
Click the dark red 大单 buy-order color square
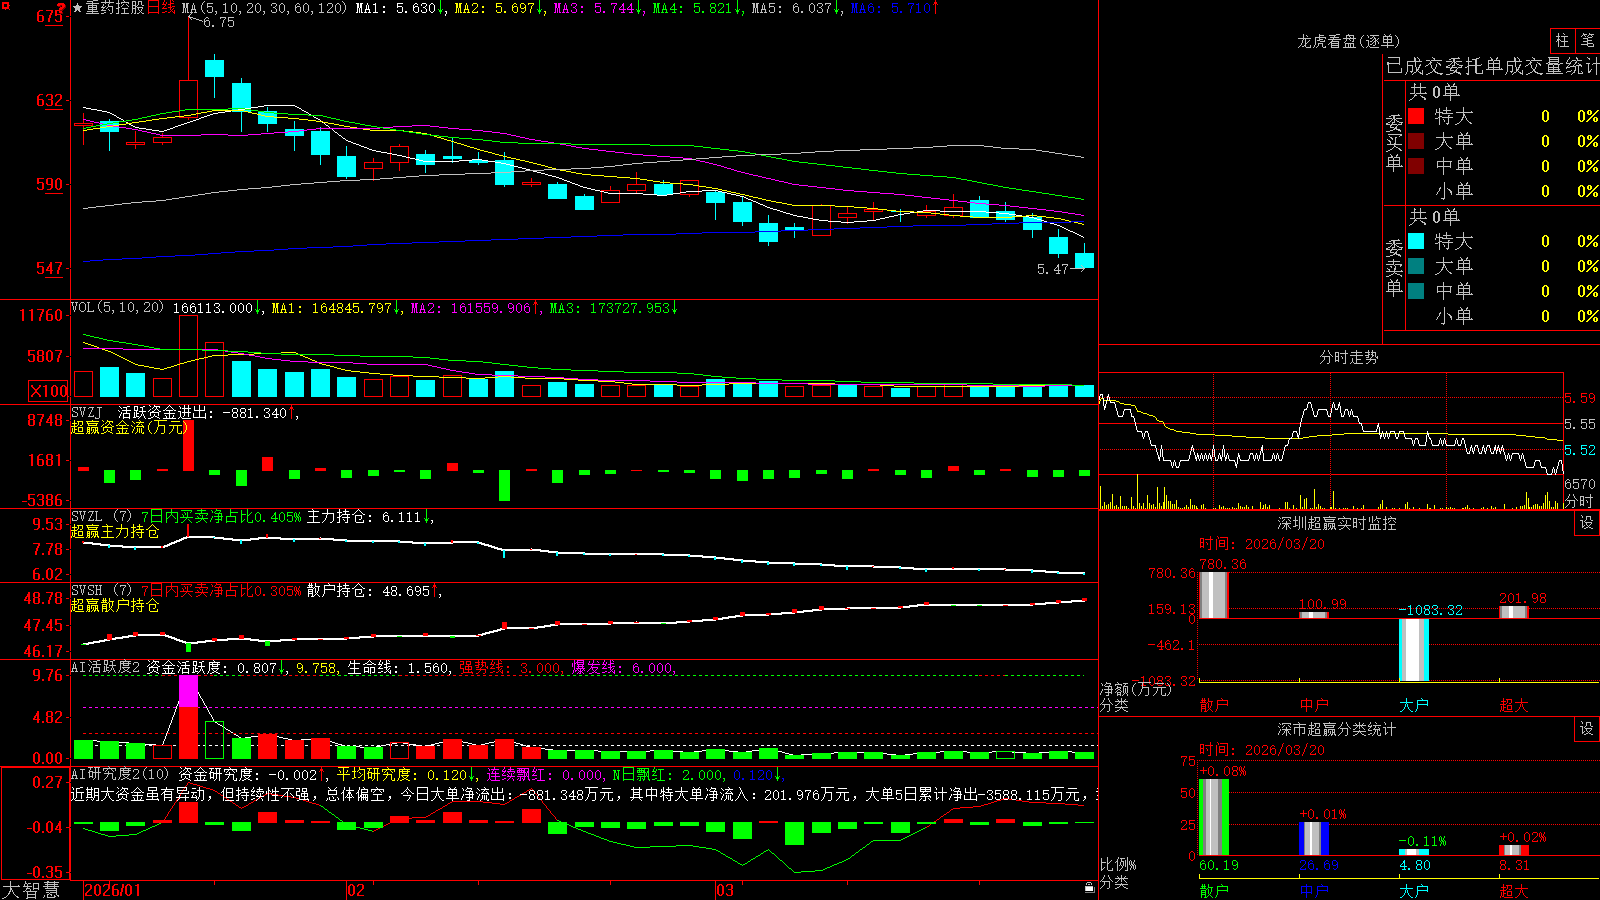[x=1416, y=141]
